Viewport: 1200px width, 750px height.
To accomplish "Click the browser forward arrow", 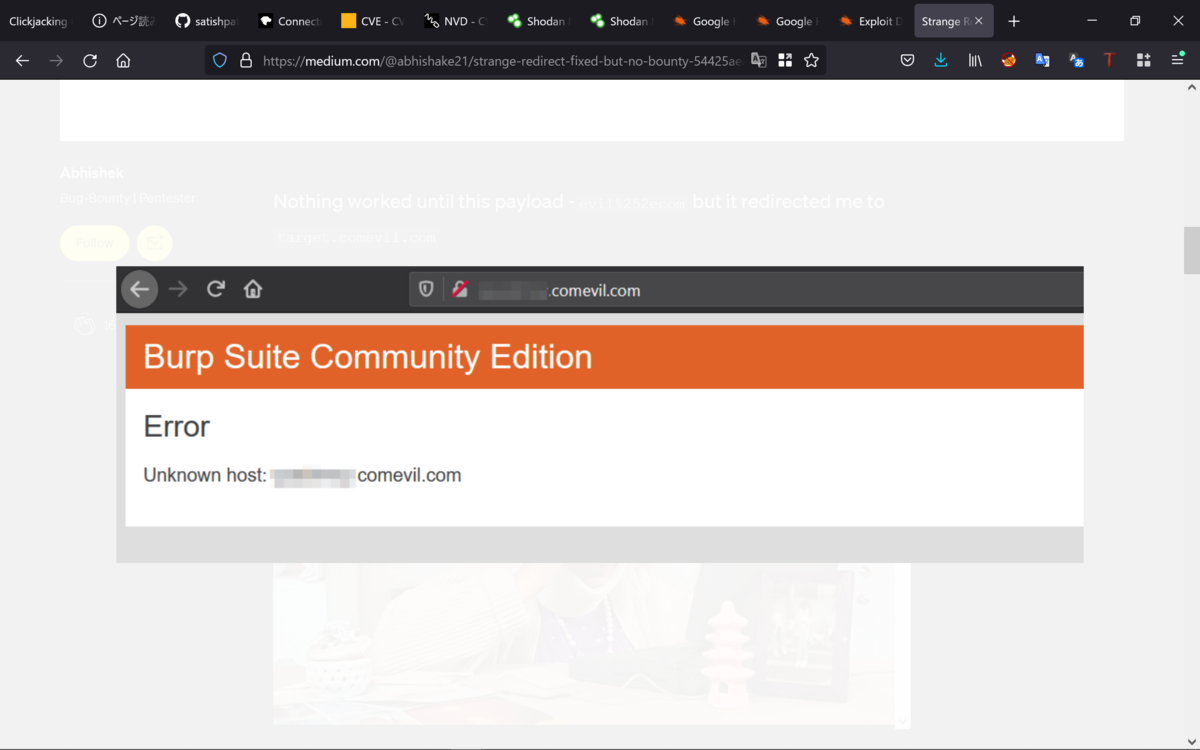I will [x=56, y=61].
